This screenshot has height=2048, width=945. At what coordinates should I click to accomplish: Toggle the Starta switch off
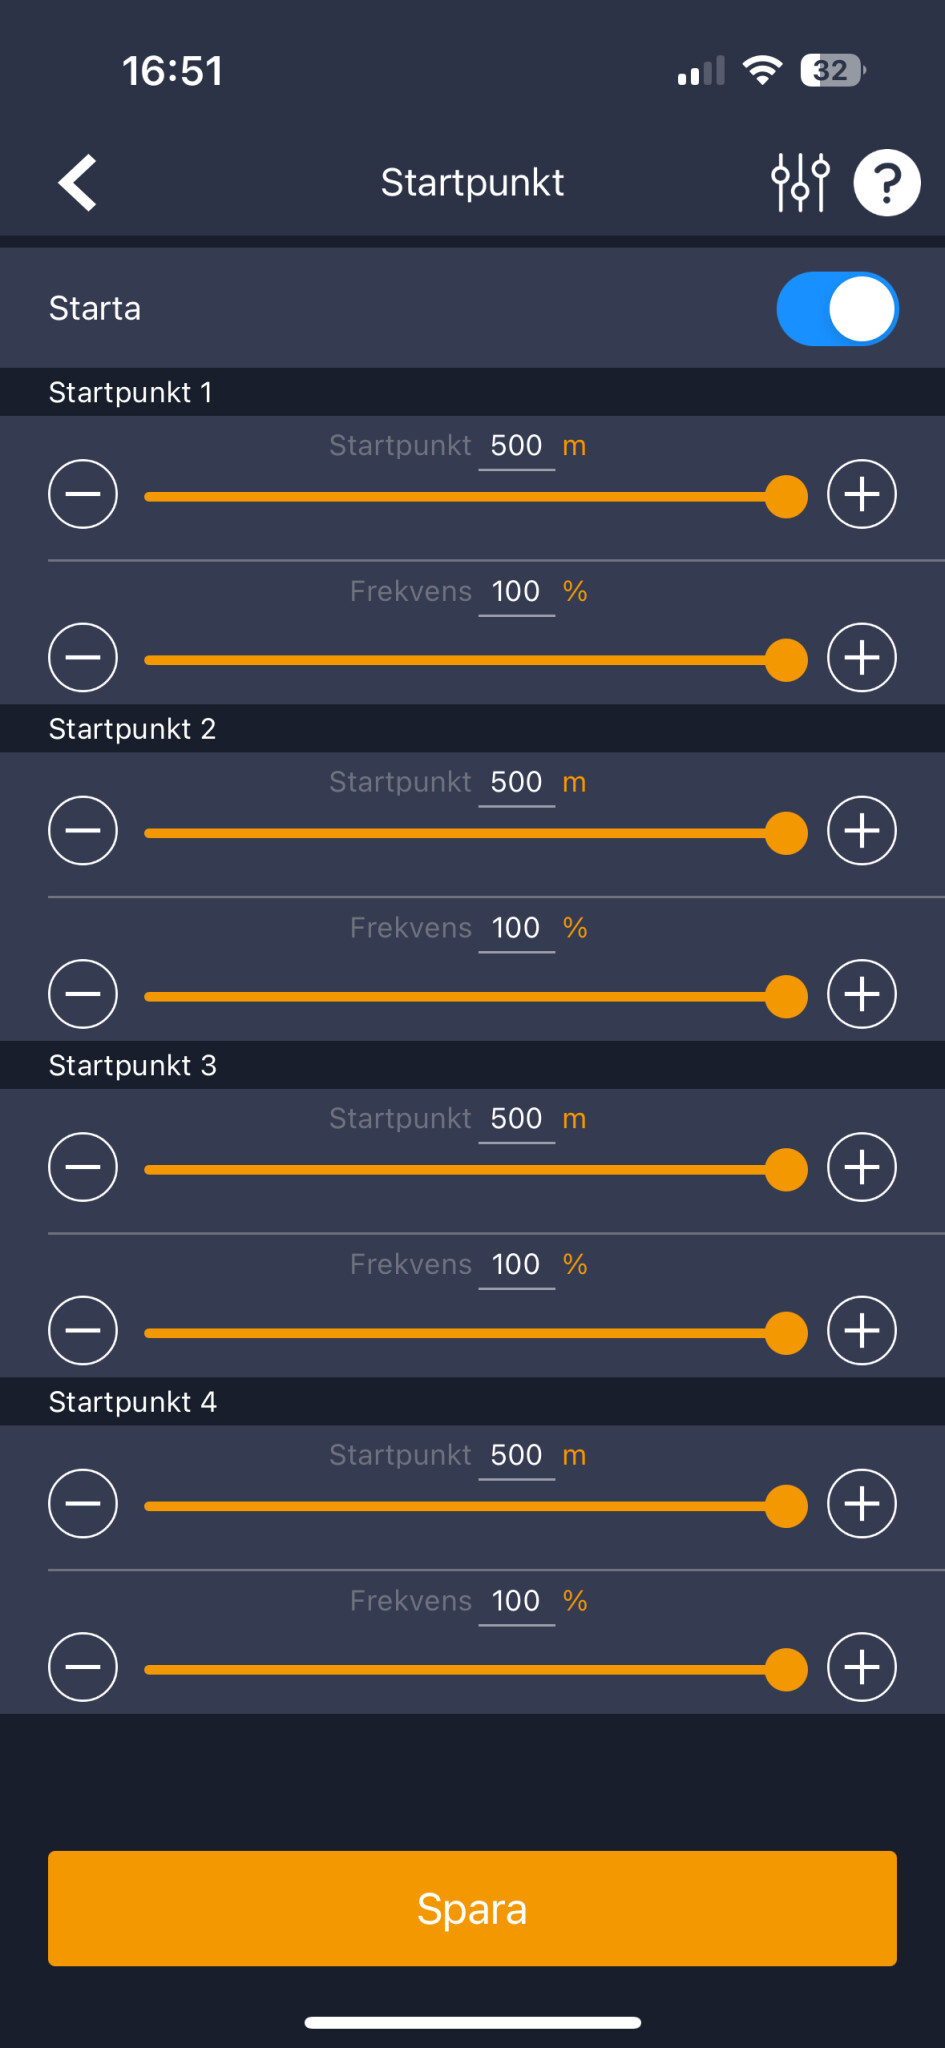[x=837, y=309]
